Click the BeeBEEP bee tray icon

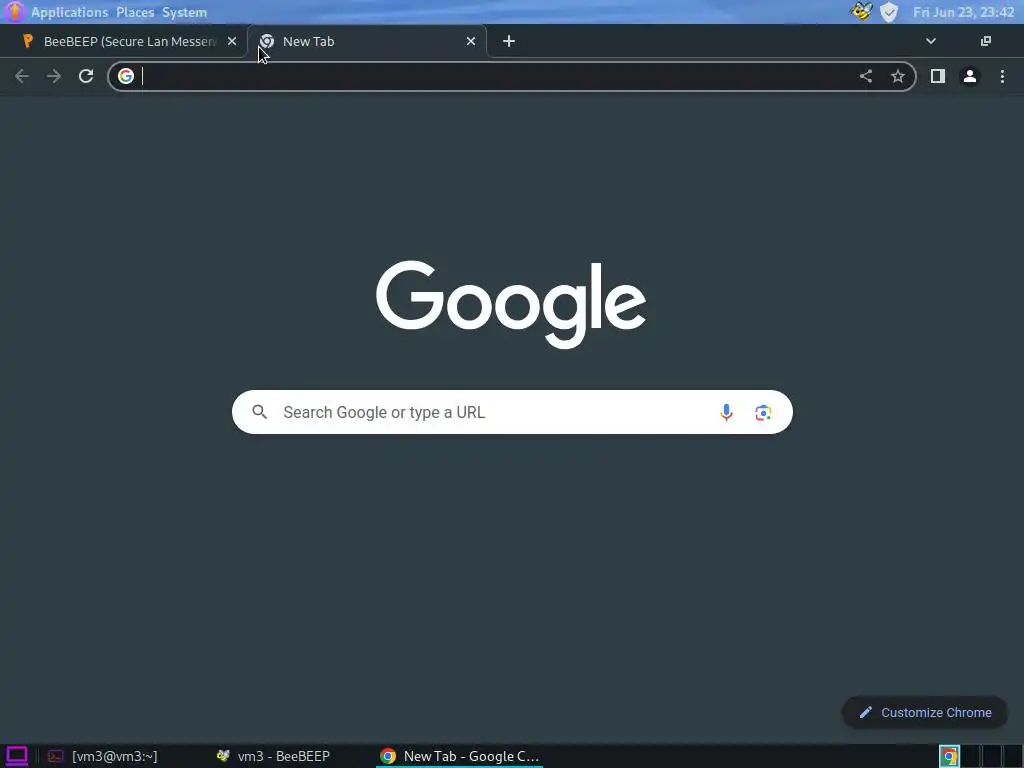(861, 12)
